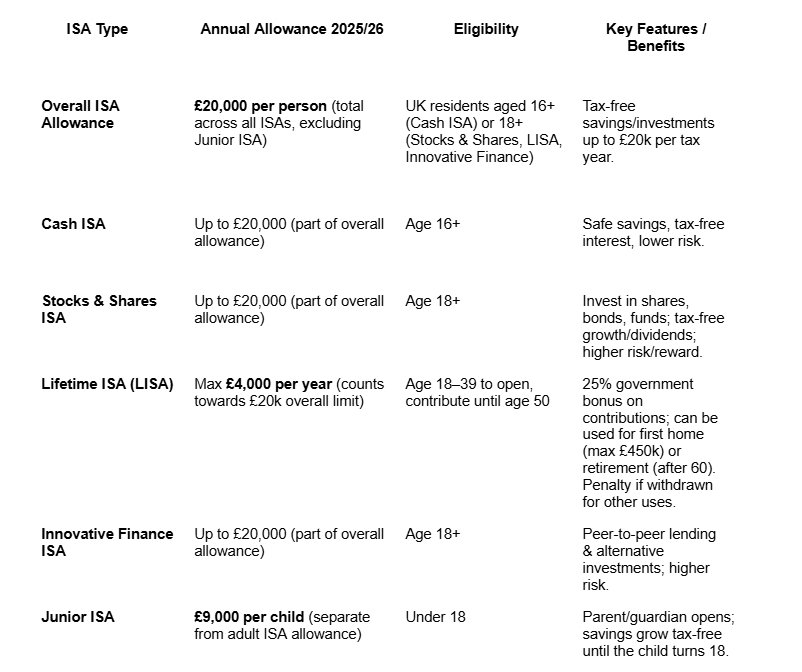Viewport: 802px width, 672px height.
Task: Click the Annual Allowance 2025/26 header
Action: point(291,29)
